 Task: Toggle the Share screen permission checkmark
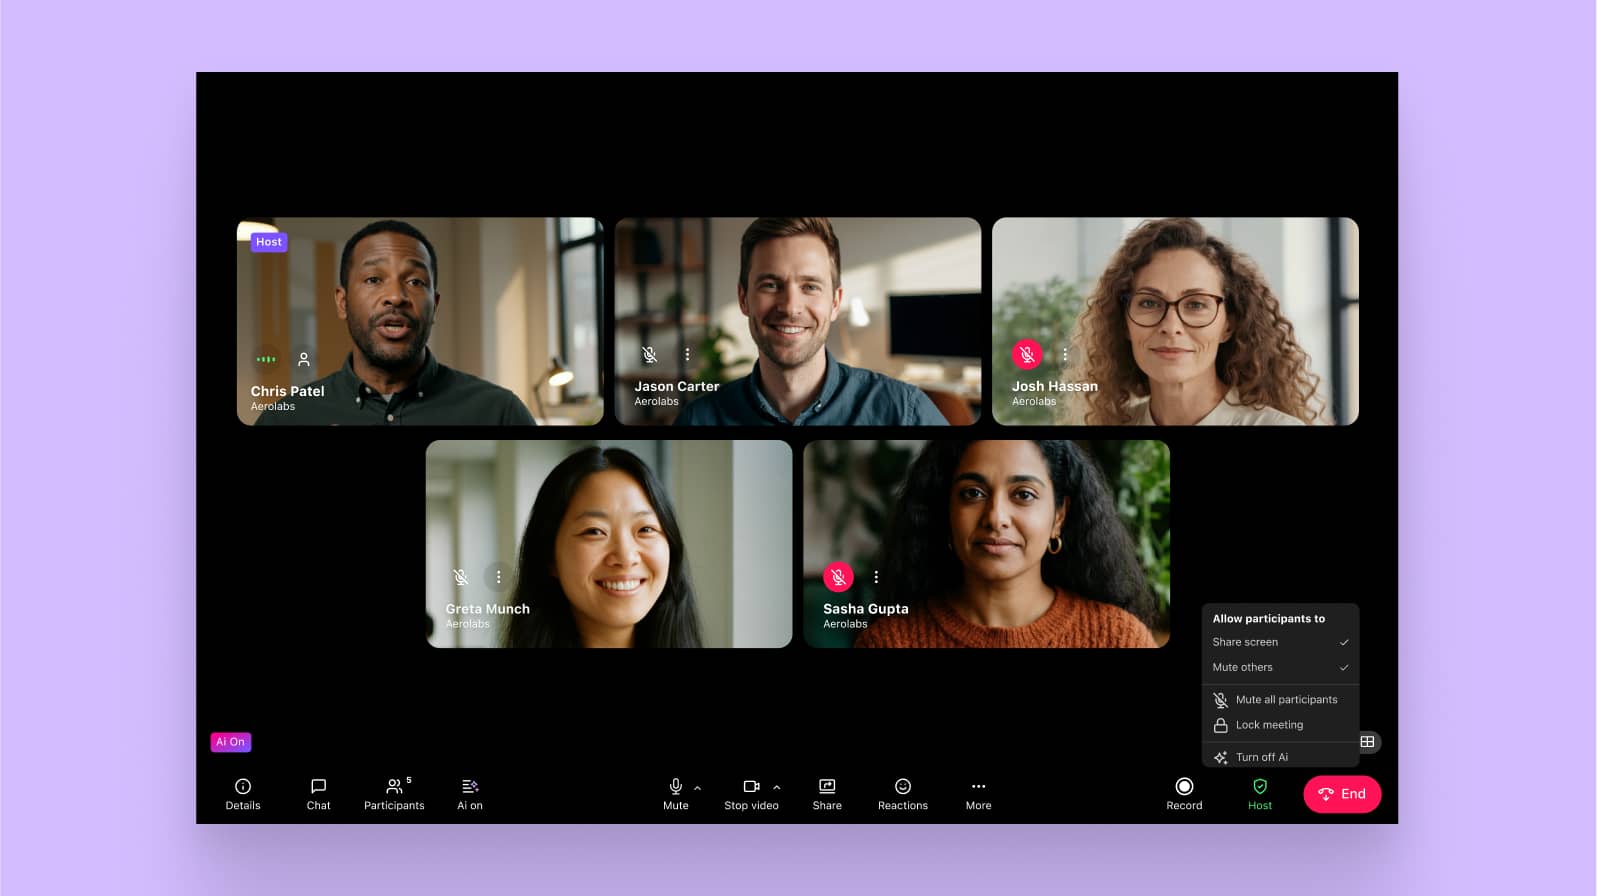tap(1344, 642)
